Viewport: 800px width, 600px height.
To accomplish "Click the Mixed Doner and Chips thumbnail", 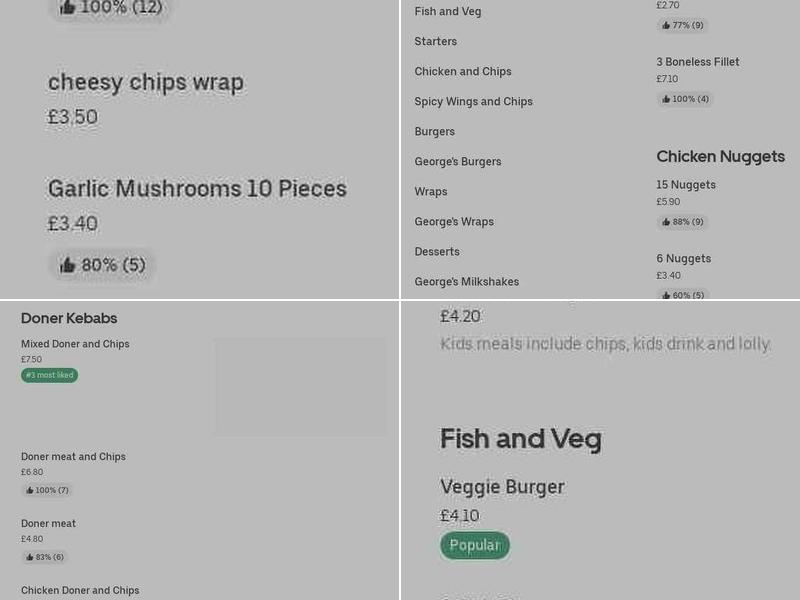I will 300,386.
